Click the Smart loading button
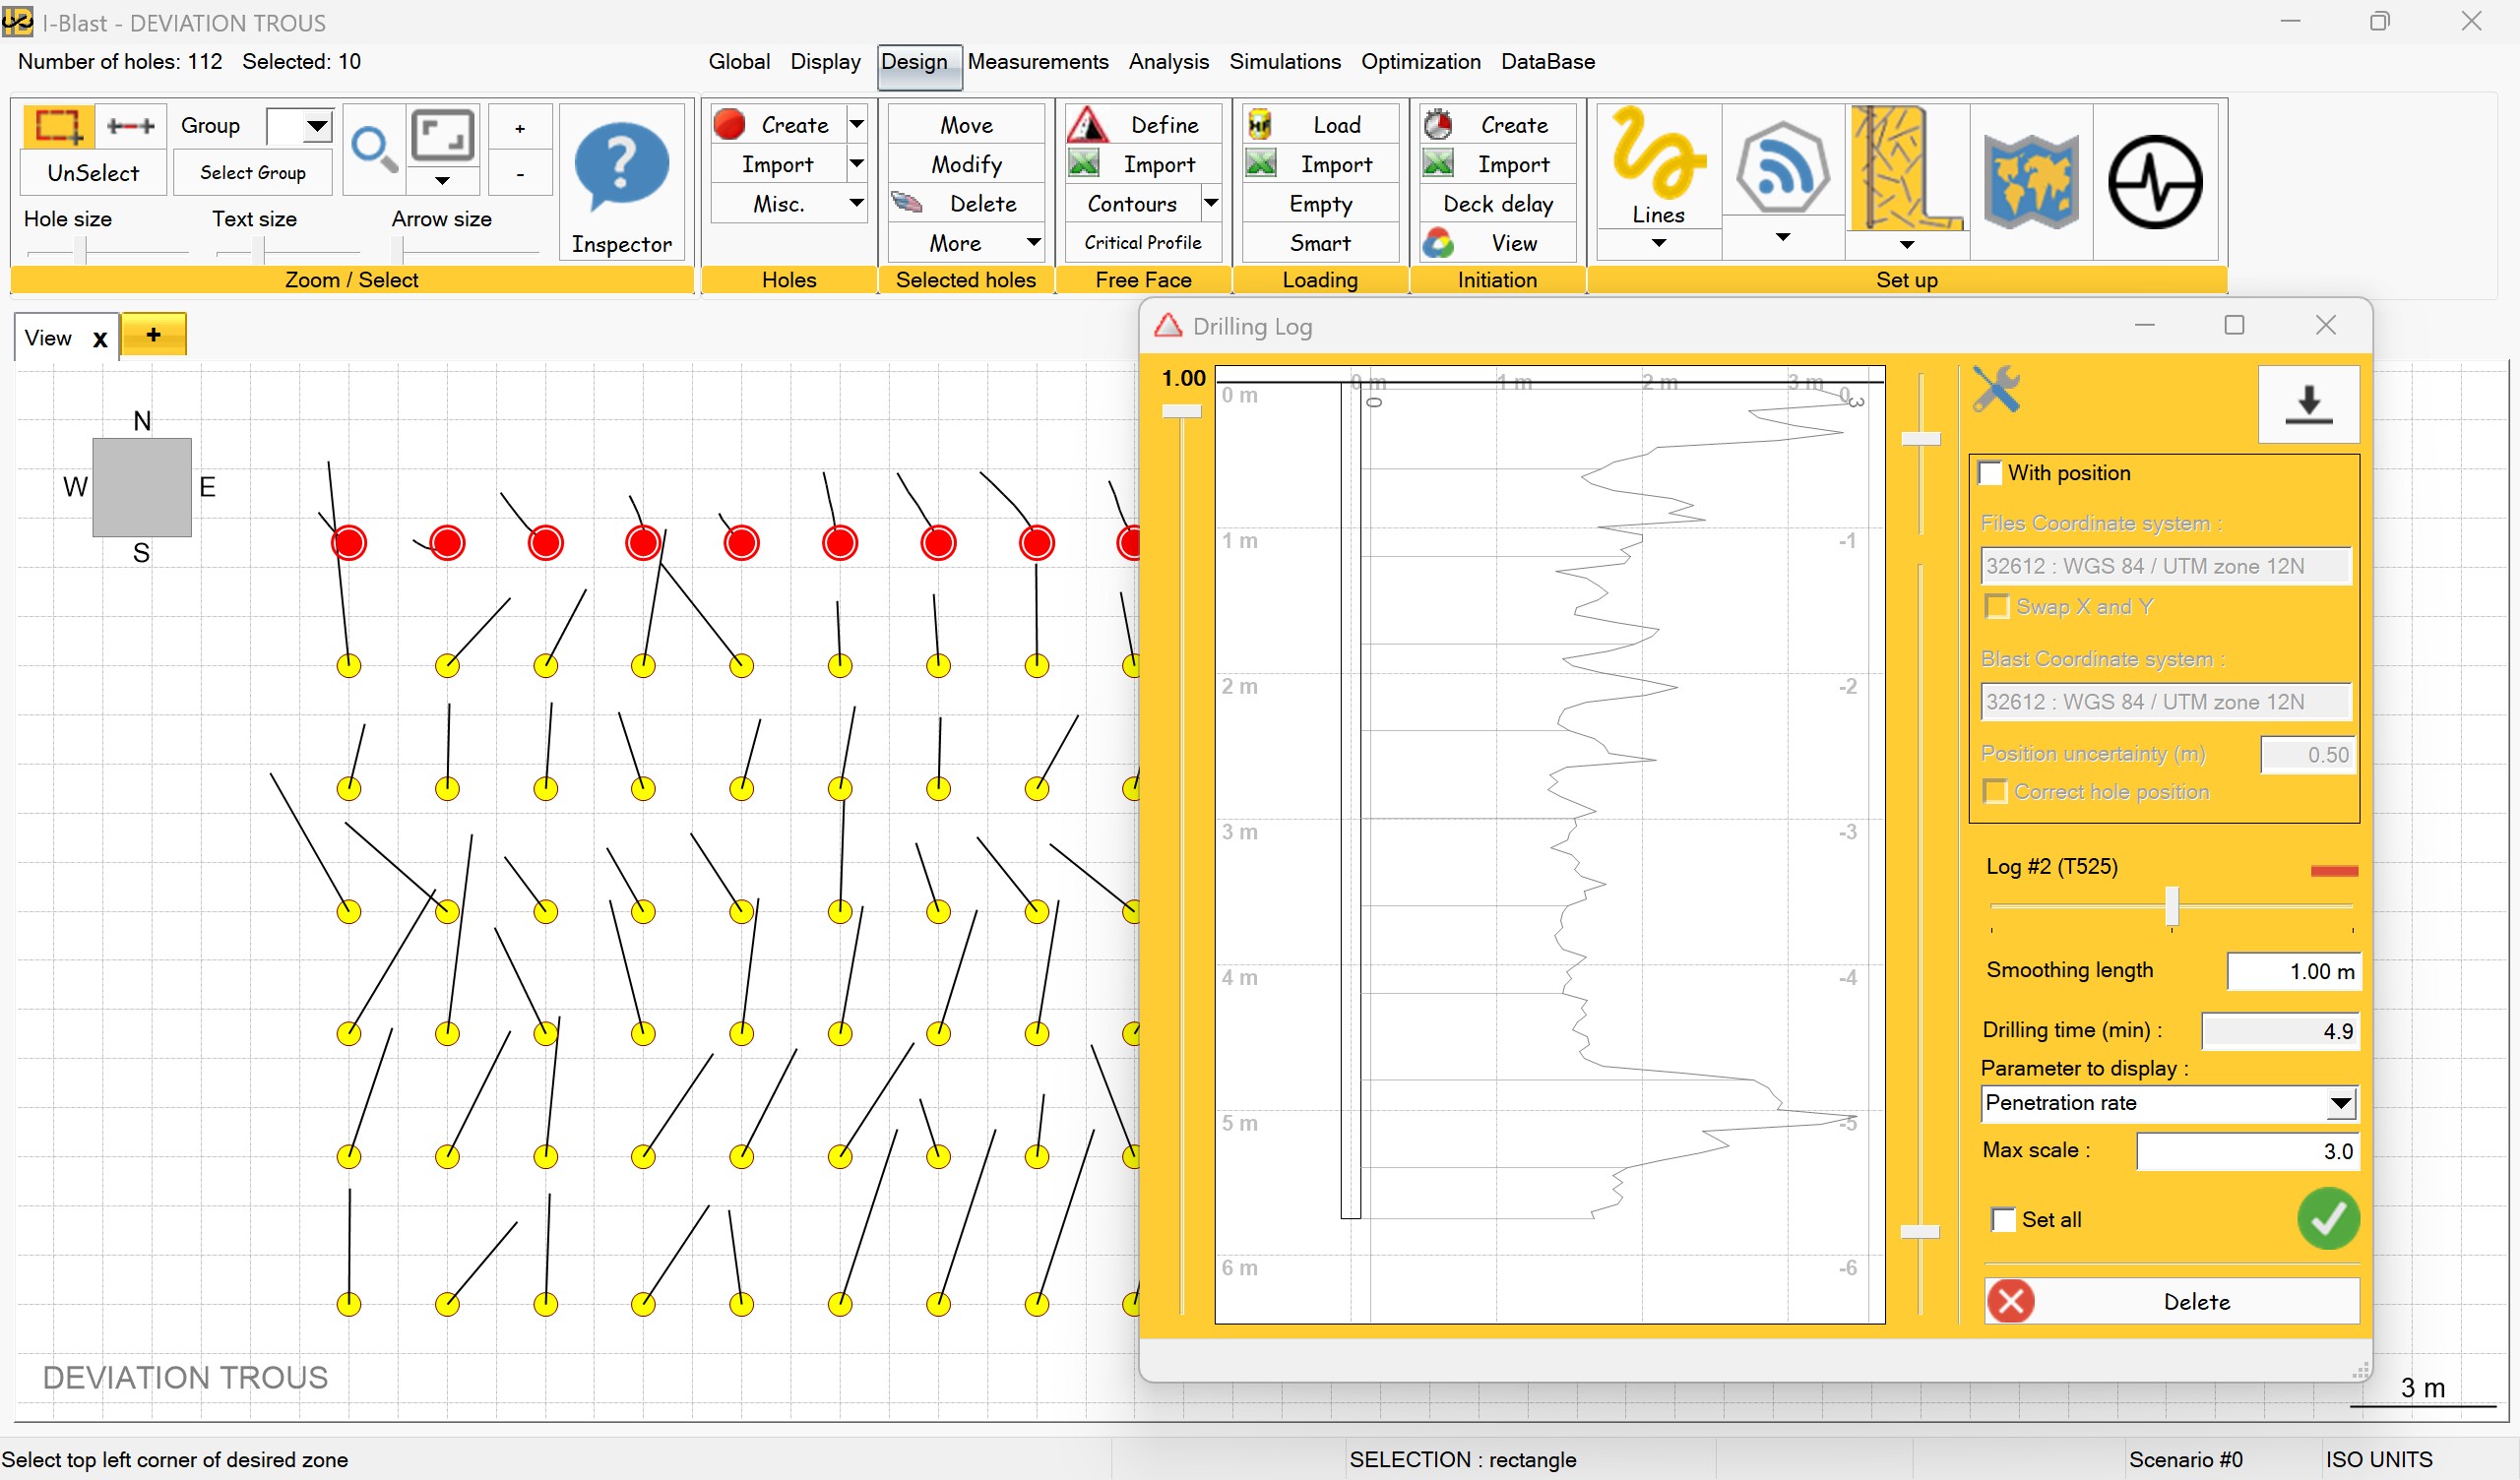 click(1318, 242)
